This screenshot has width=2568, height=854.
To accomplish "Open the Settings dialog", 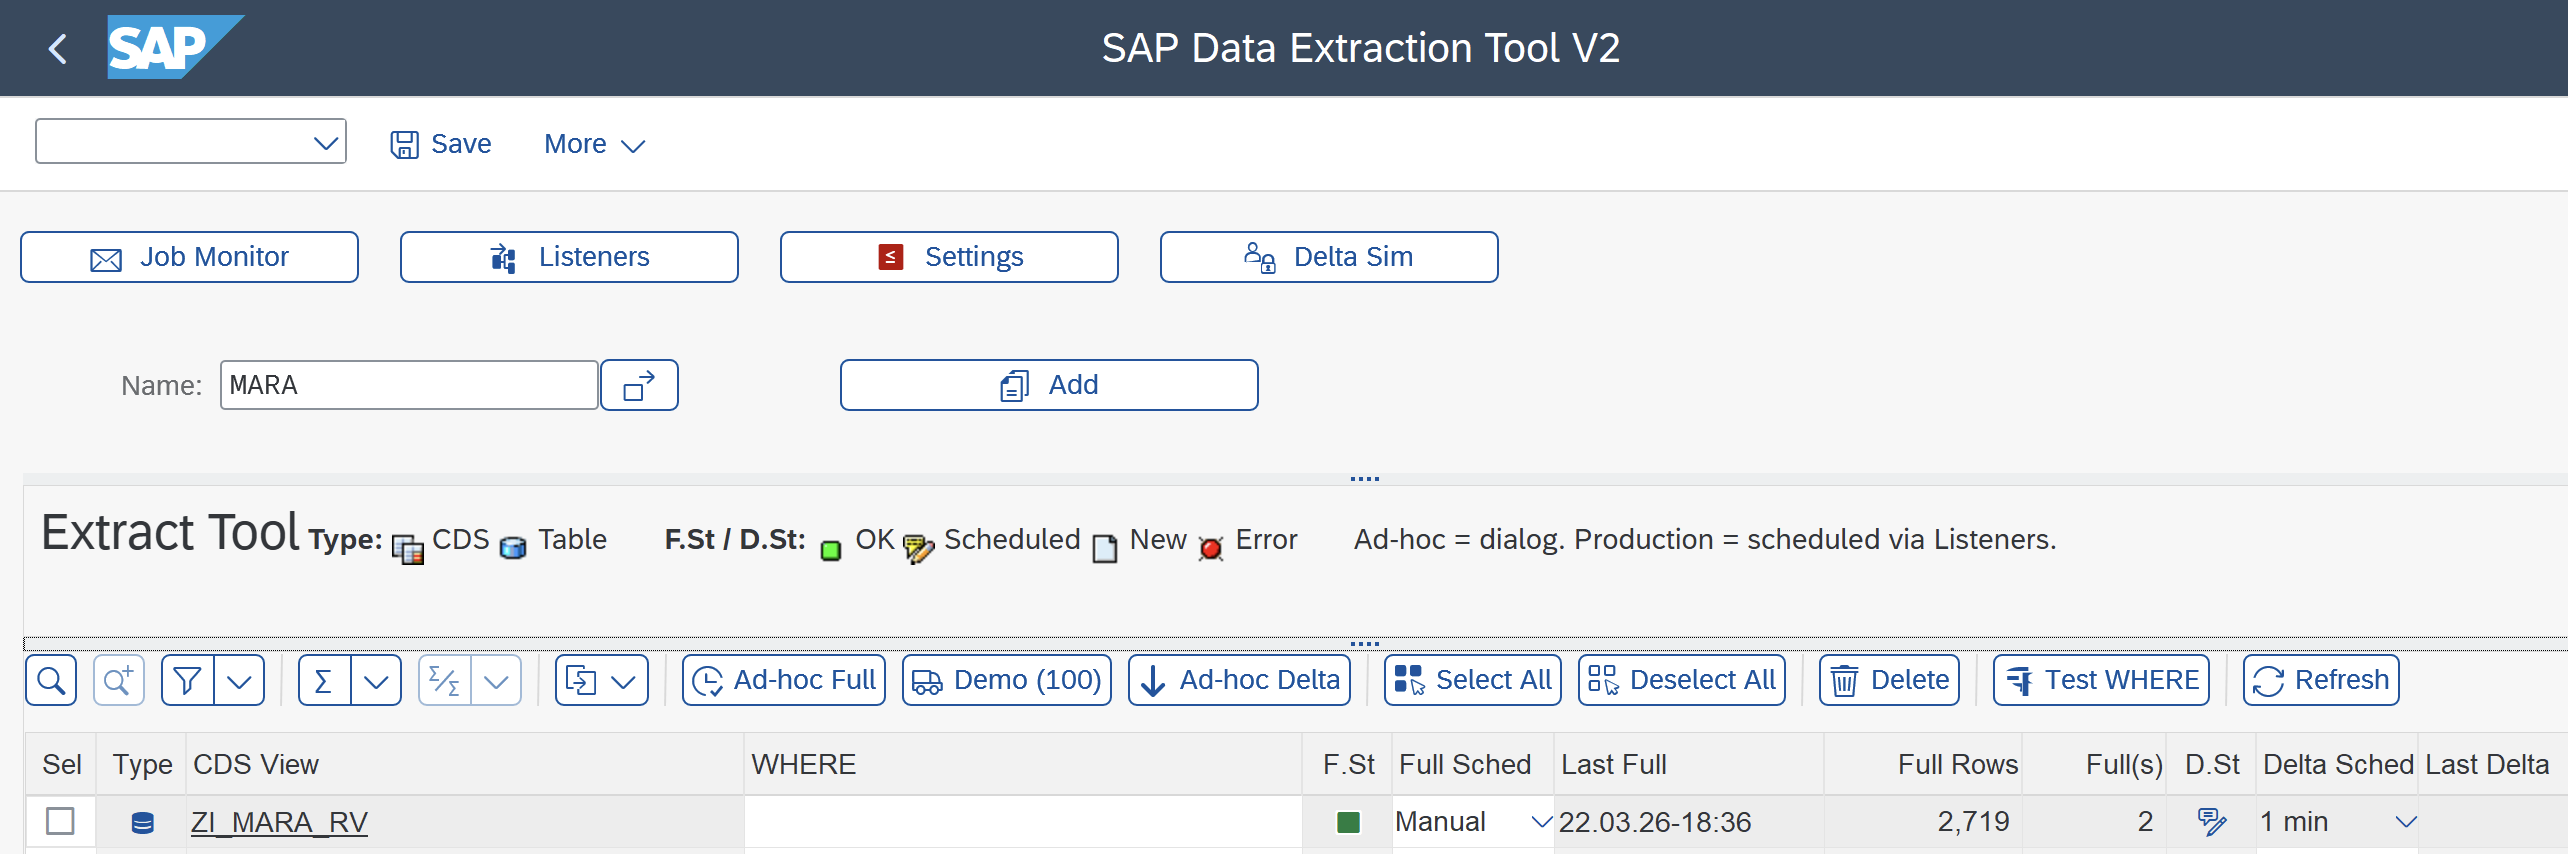I will 949,257.
